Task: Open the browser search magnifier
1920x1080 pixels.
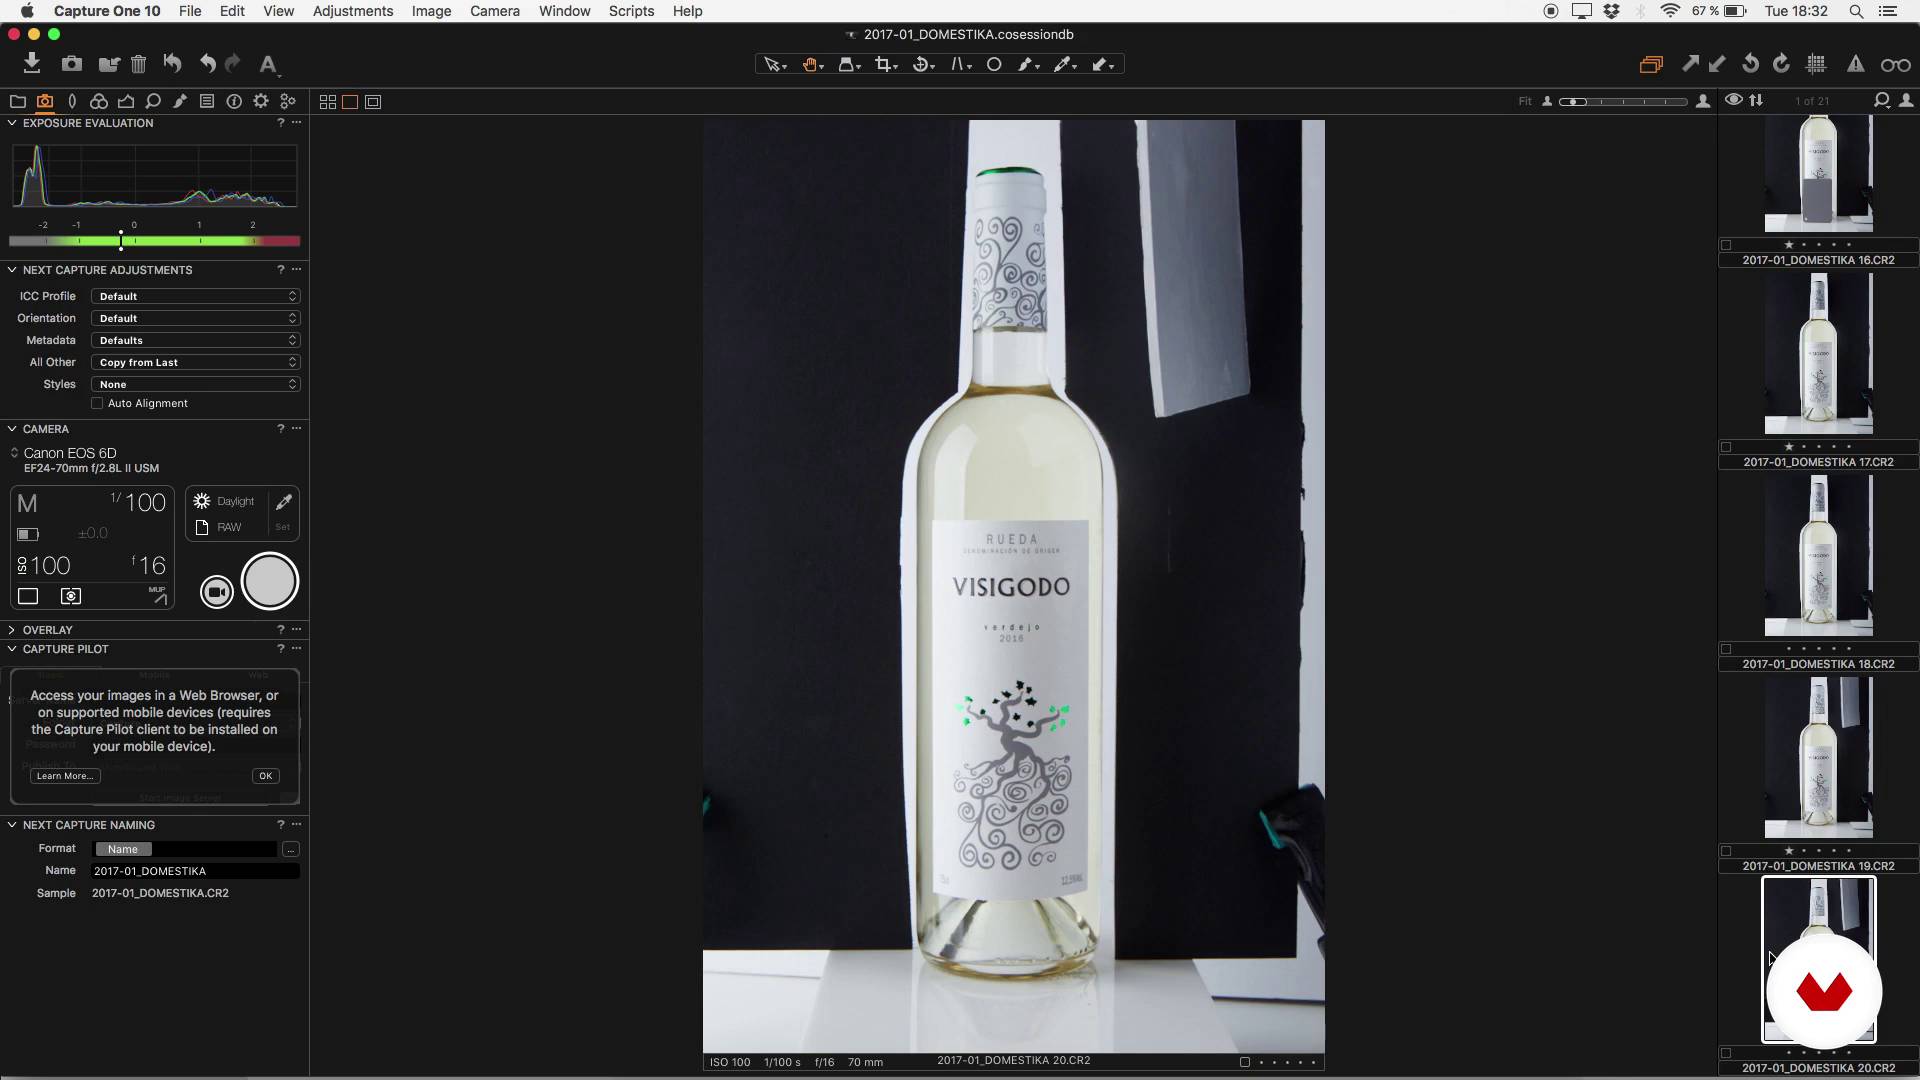Action: tap(1881, 100)
